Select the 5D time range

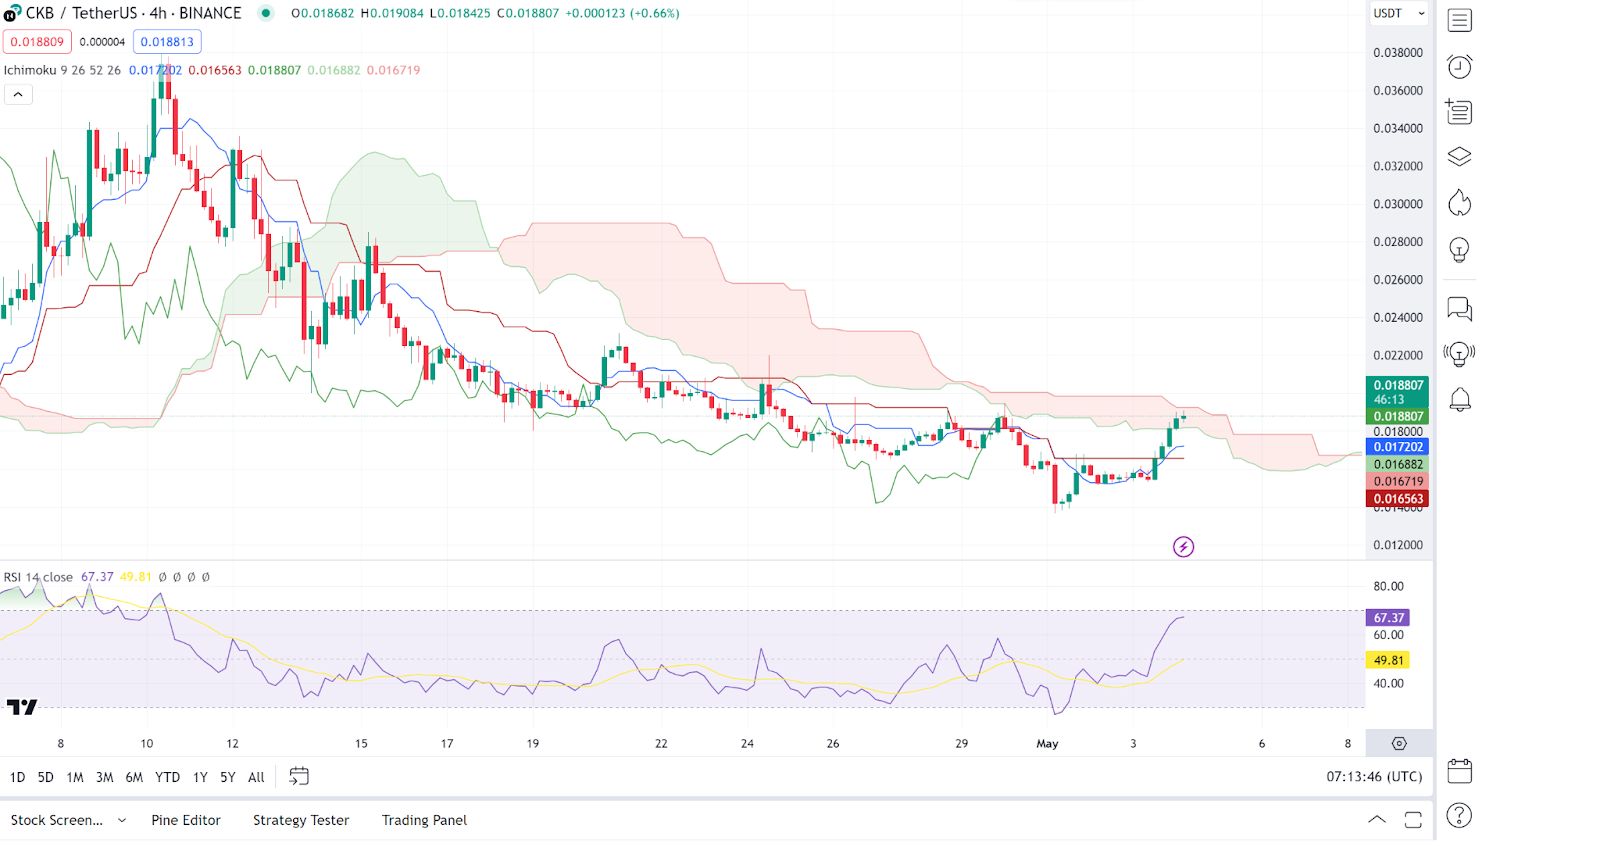tap(46, 777)
